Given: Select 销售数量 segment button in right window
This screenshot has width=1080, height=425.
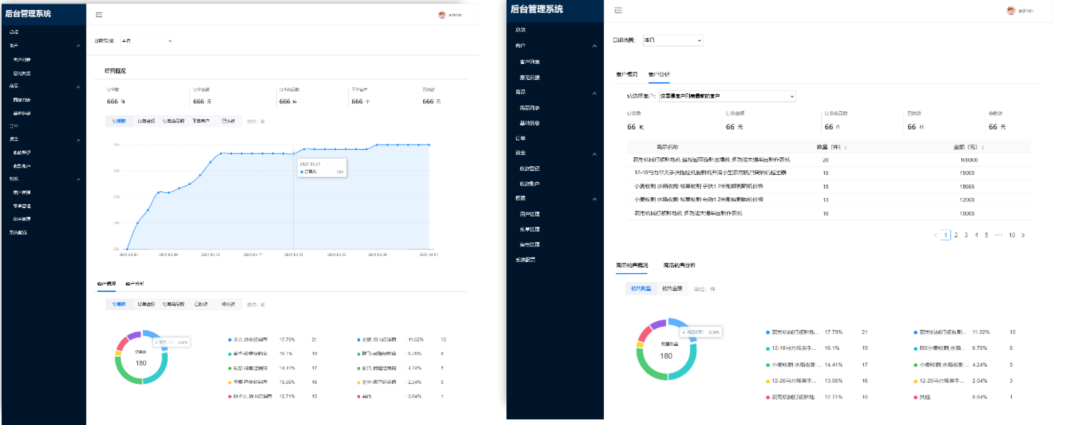Looking at the screenshot, I should 641,289.
